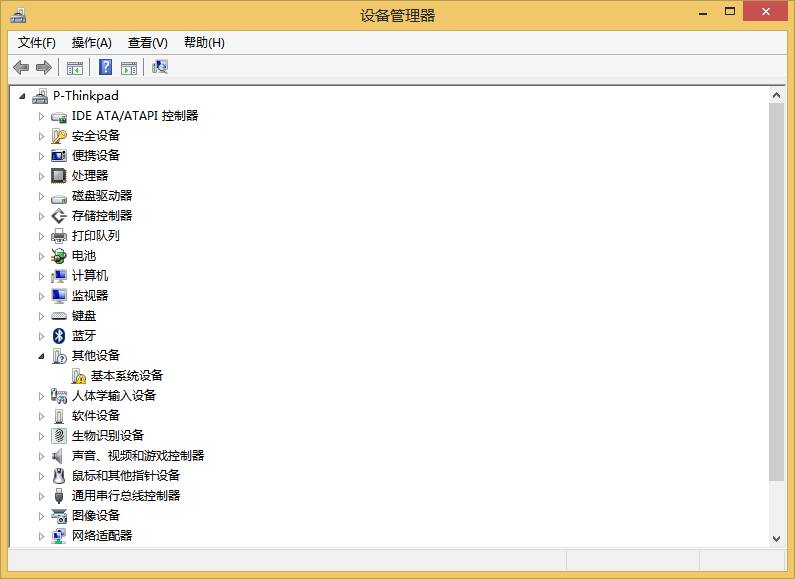The image size is (795, 579).
Task: Expand the 磁盘驱动器 category arrow
Action: point(41,196)
